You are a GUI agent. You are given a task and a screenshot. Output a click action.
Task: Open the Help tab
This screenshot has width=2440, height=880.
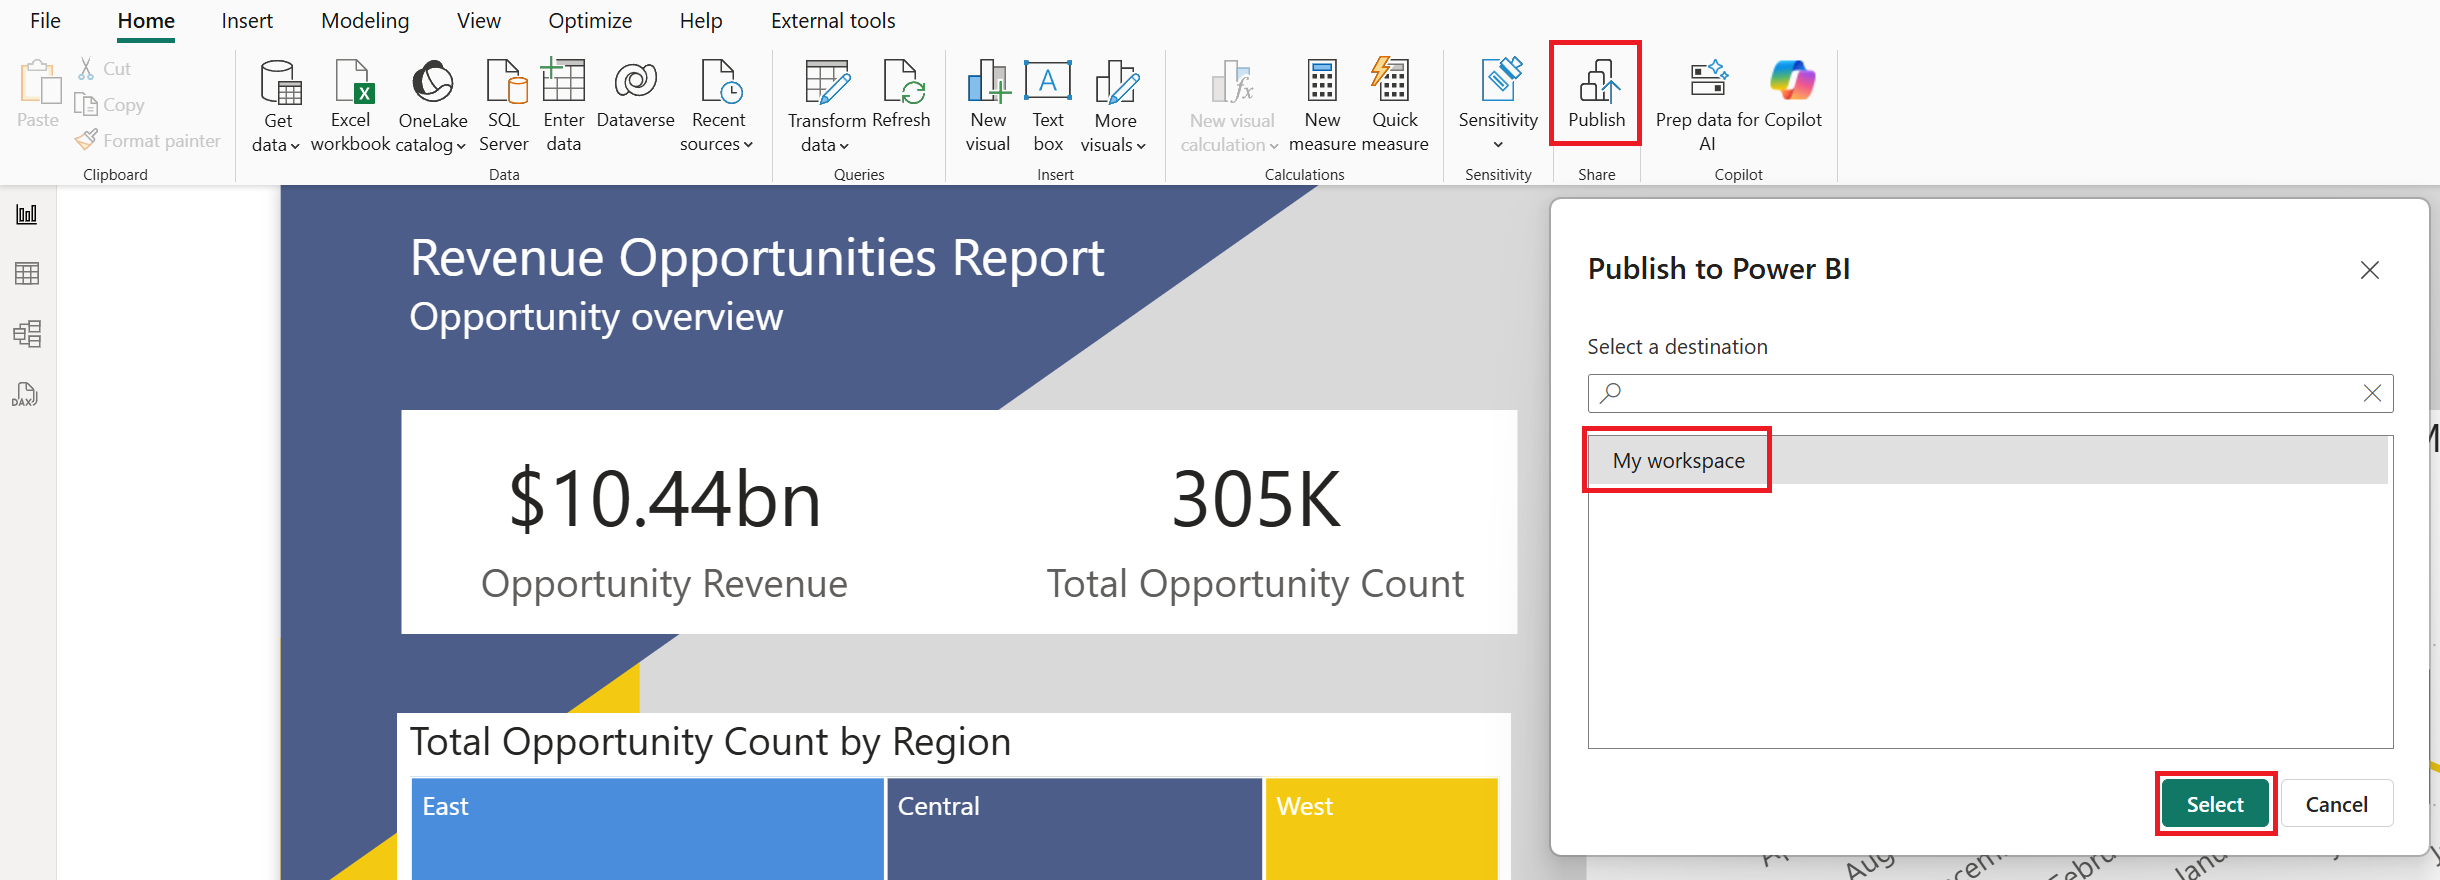(701, 21)
